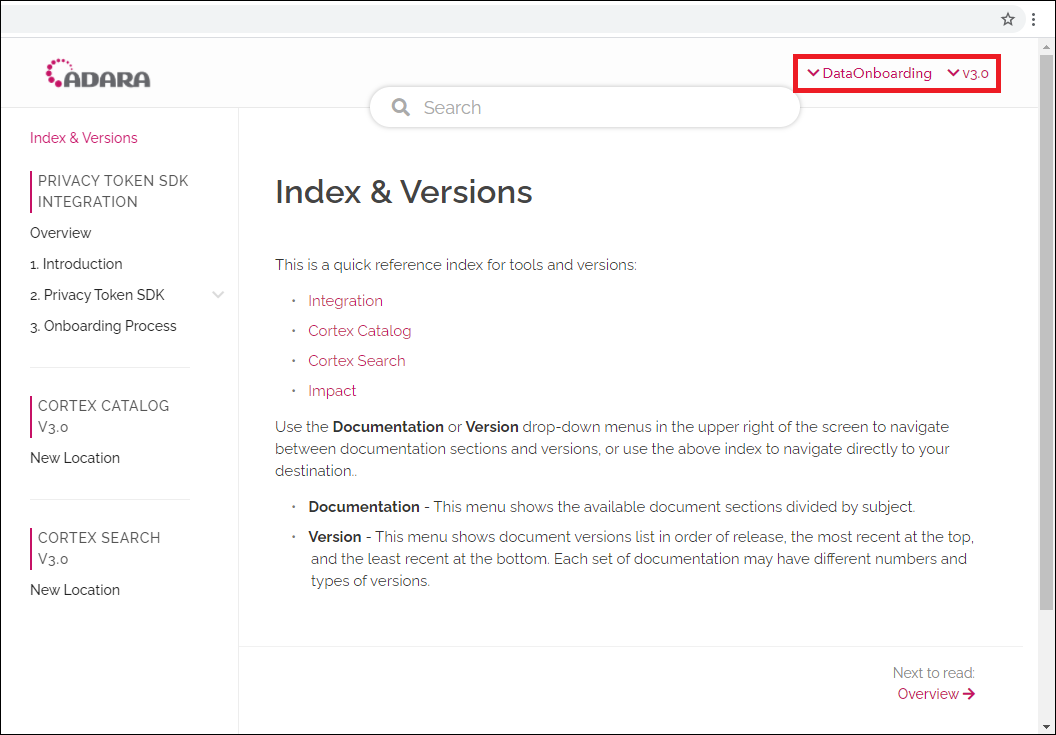Viewport: 1056px width, 735px height.
Task: Open 2. Privacy Token SDK sidebar item
Action: 97,295
